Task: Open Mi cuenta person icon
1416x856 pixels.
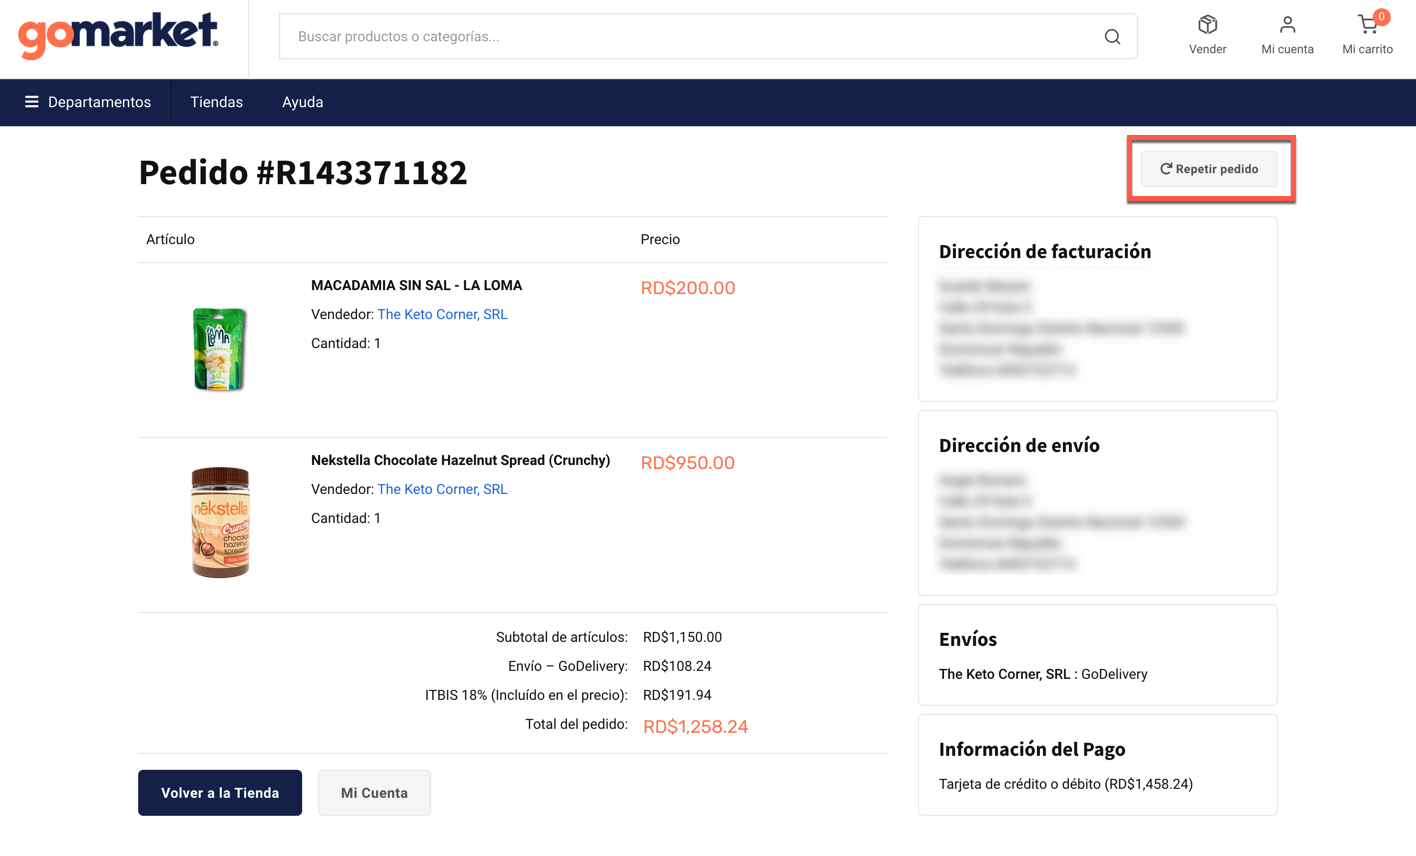Action: point(1287,25)
